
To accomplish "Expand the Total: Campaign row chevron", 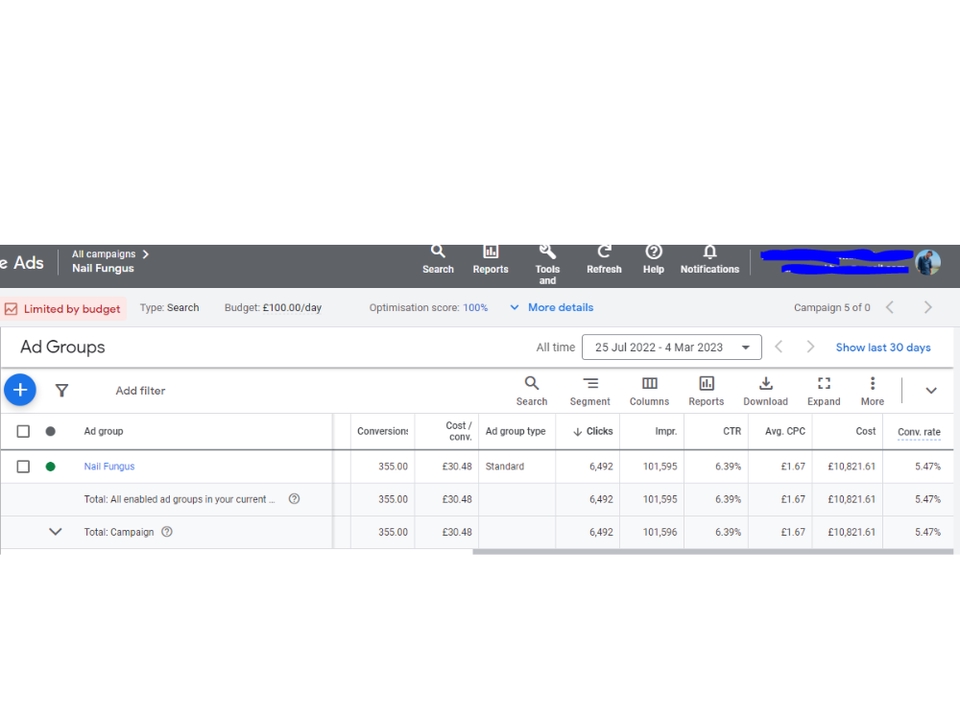I will pos(55,531).
